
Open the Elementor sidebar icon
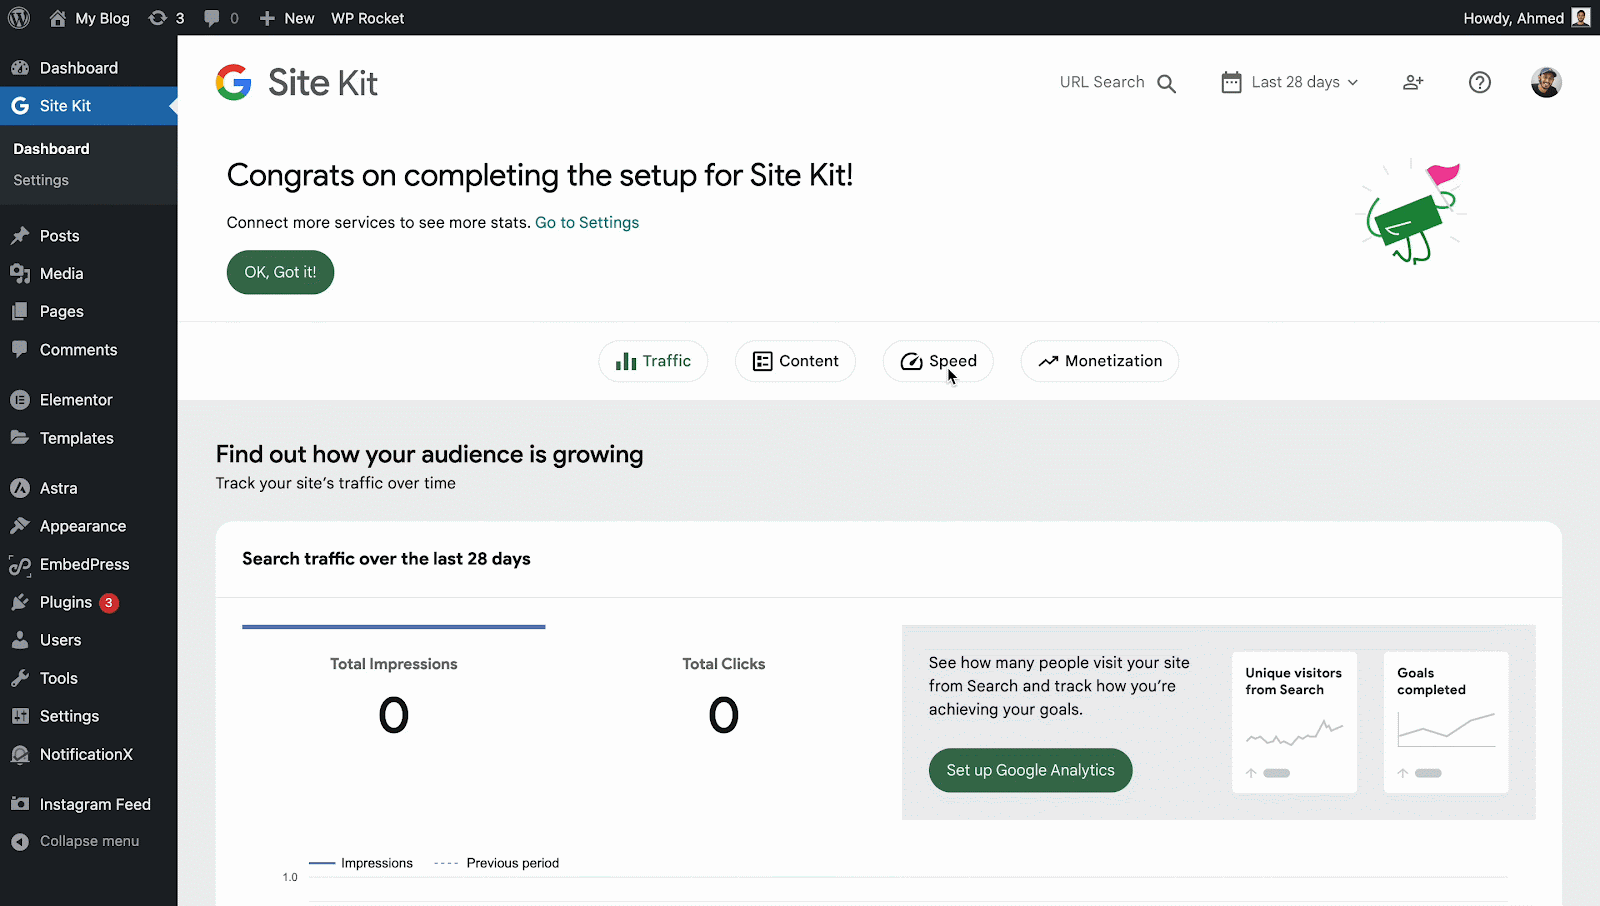[20, 399]
